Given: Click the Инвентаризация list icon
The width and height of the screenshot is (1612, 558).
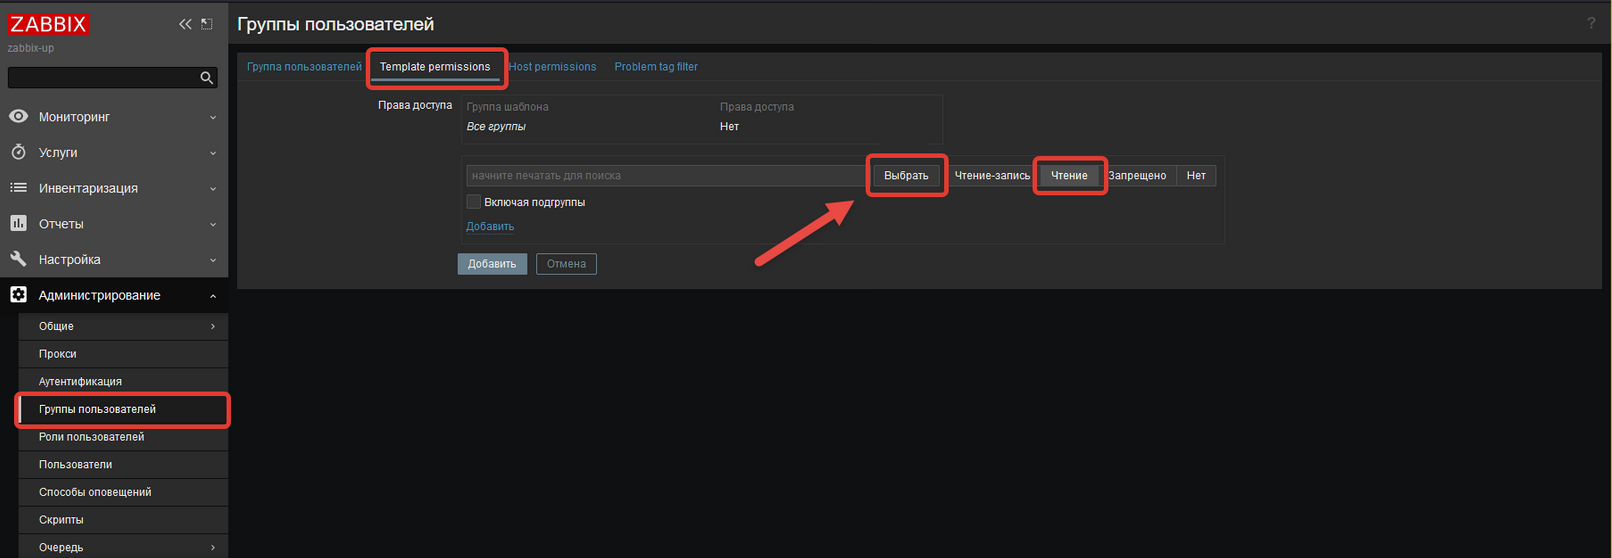Looking at the screenshot, I should click(18, 188).
